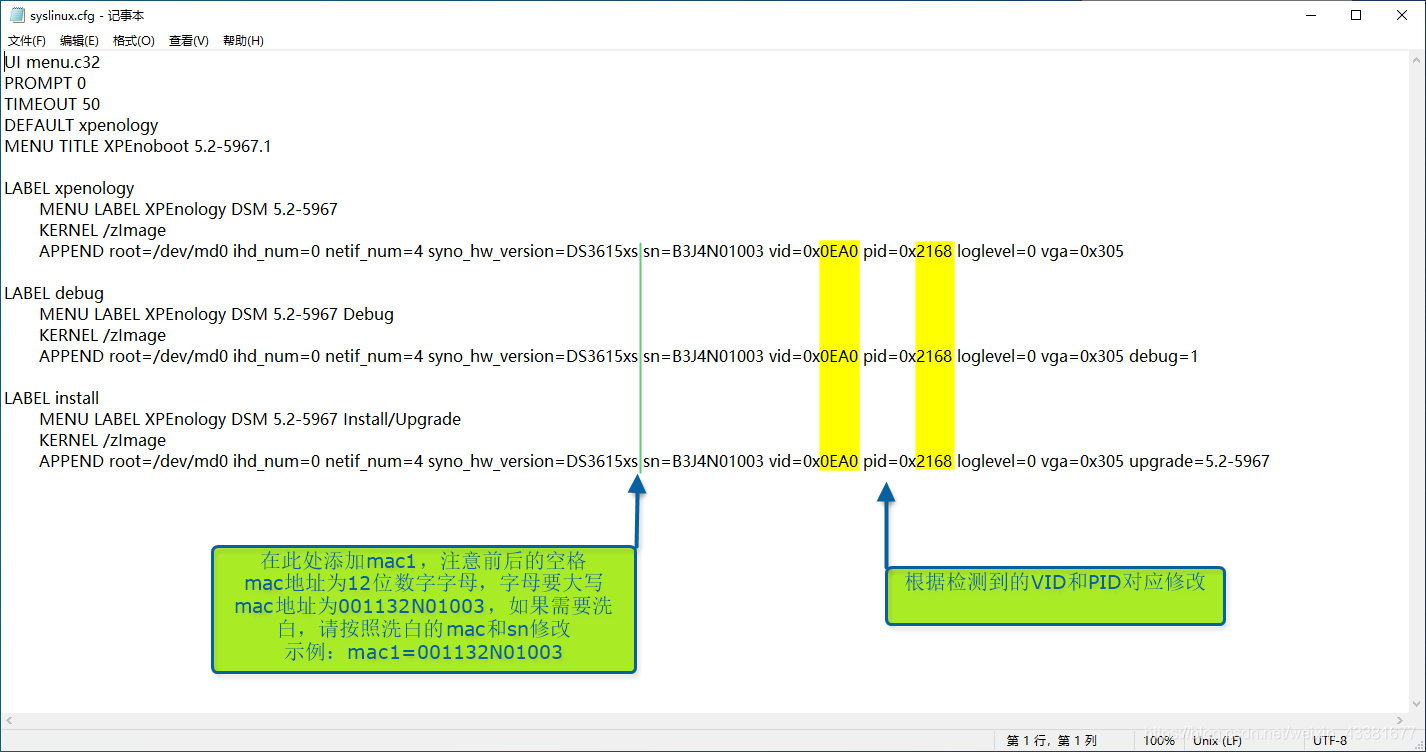1426x752 pixels.
Task: Click the 'LABEL debug' line
Action: [54, 293]
